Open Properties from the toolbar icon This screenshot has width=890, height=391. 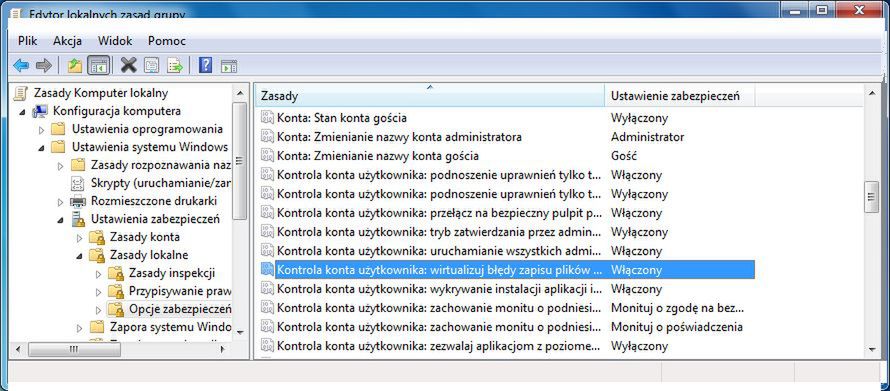pos(152,66)
